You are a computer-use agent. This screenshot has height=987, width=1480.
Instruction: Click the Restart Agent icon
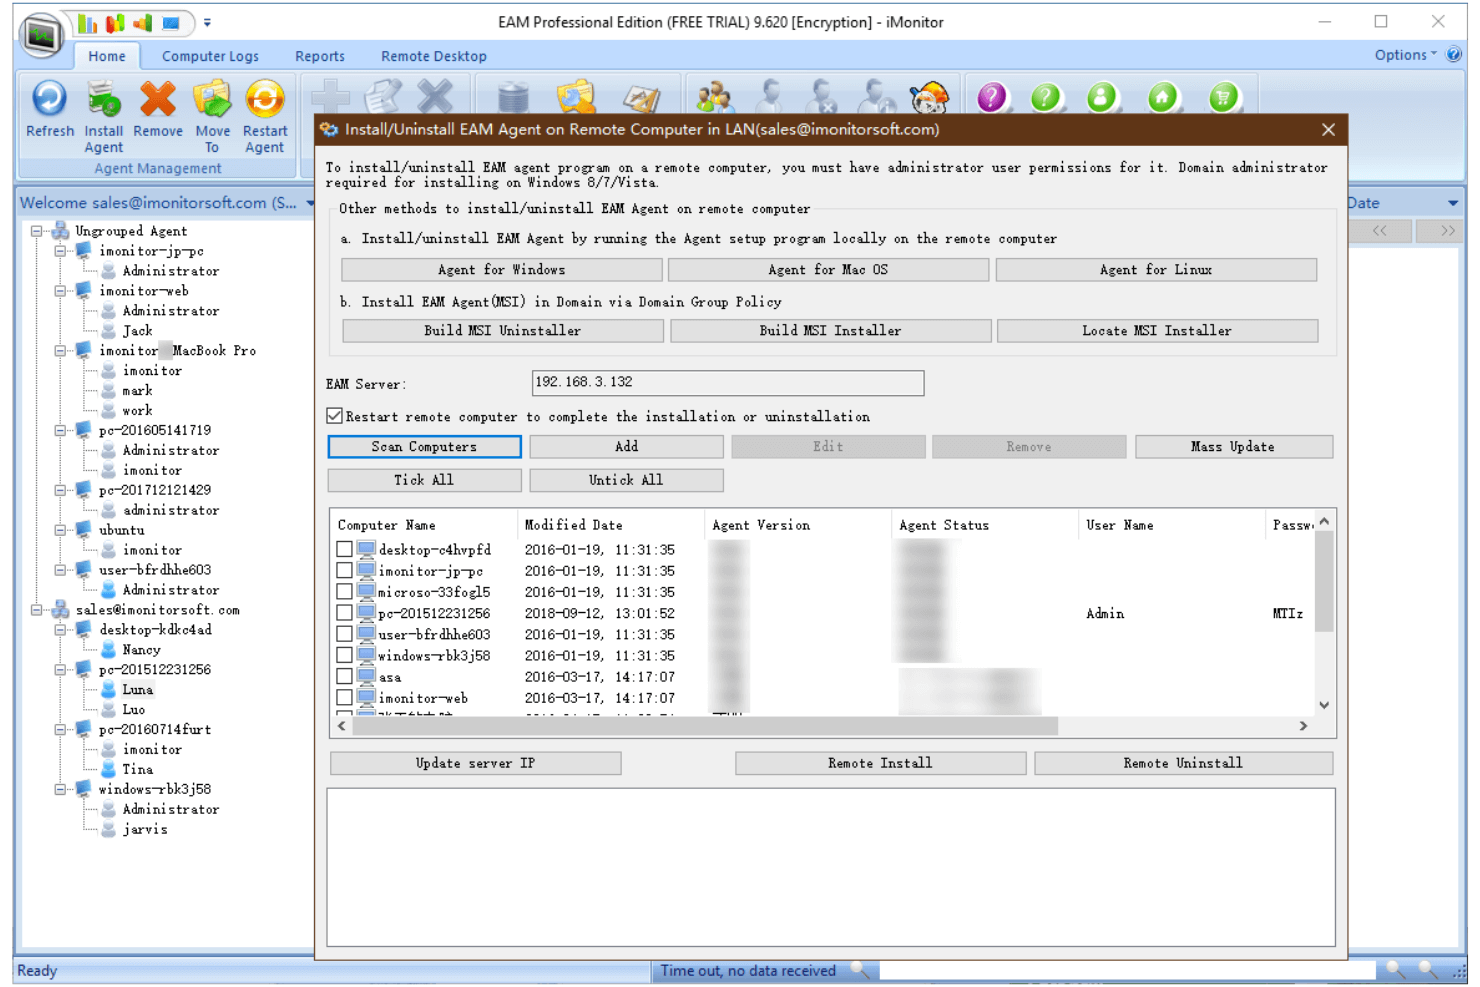point(265,100)
